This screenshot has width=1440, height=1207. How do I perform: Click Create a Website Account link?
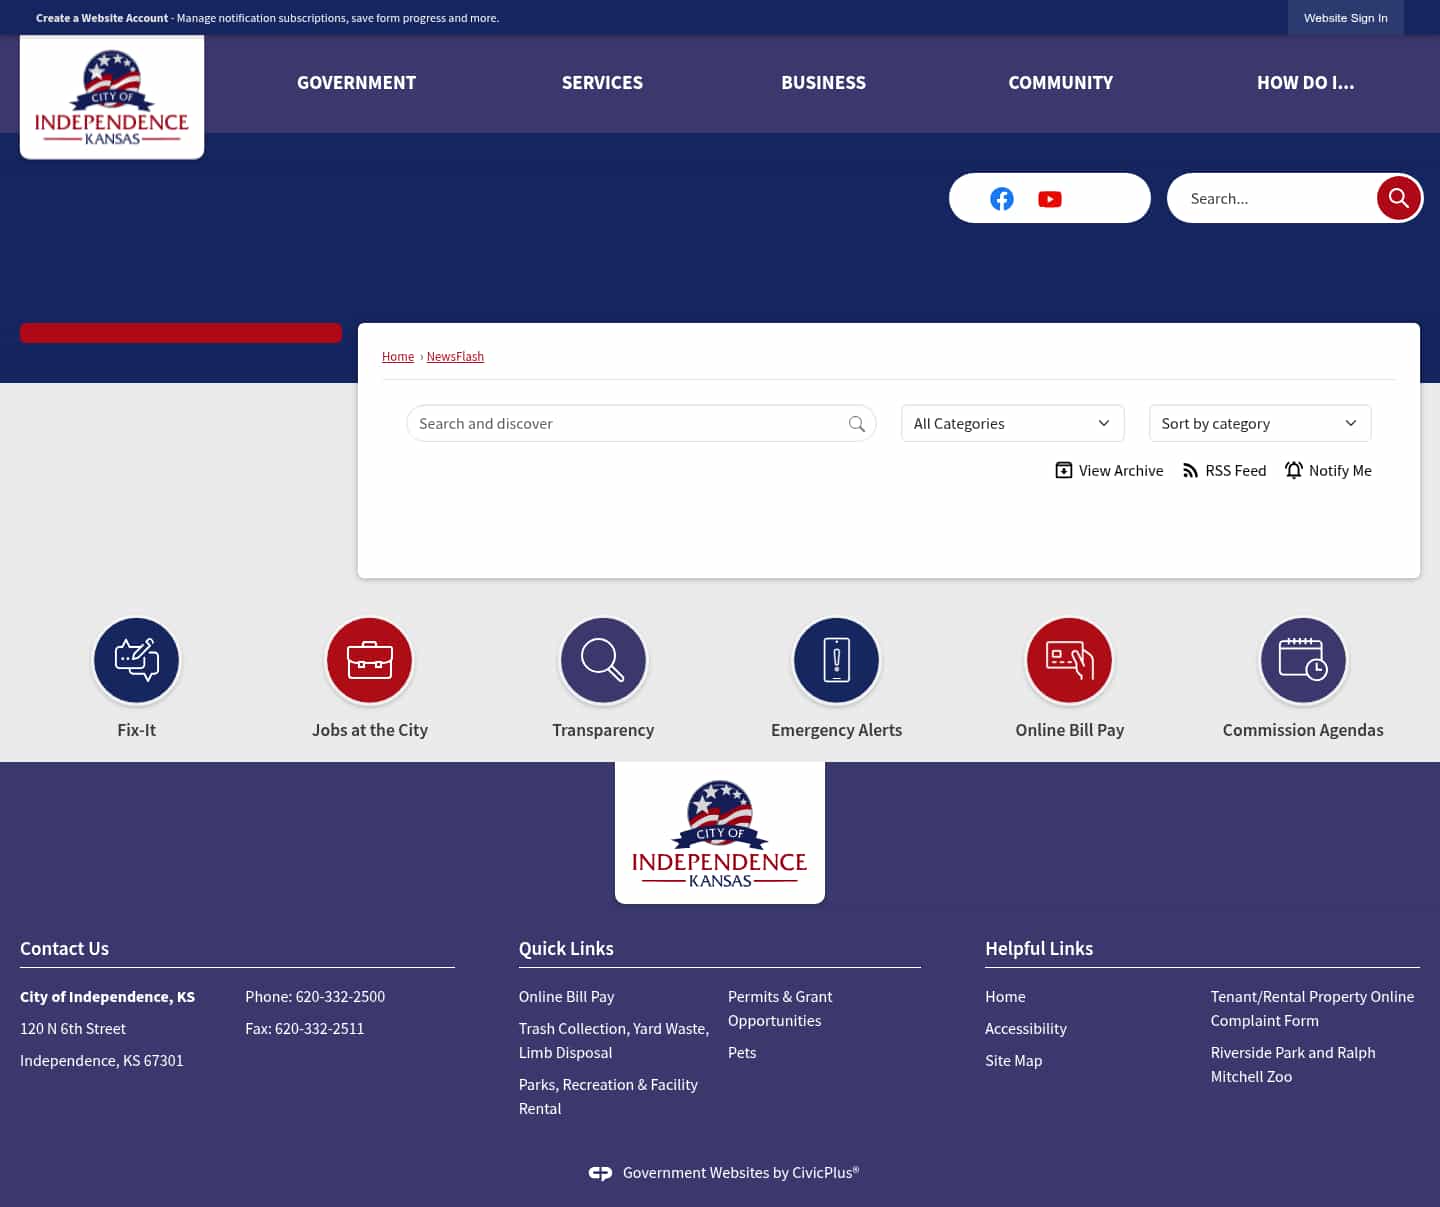pos(102,18)
